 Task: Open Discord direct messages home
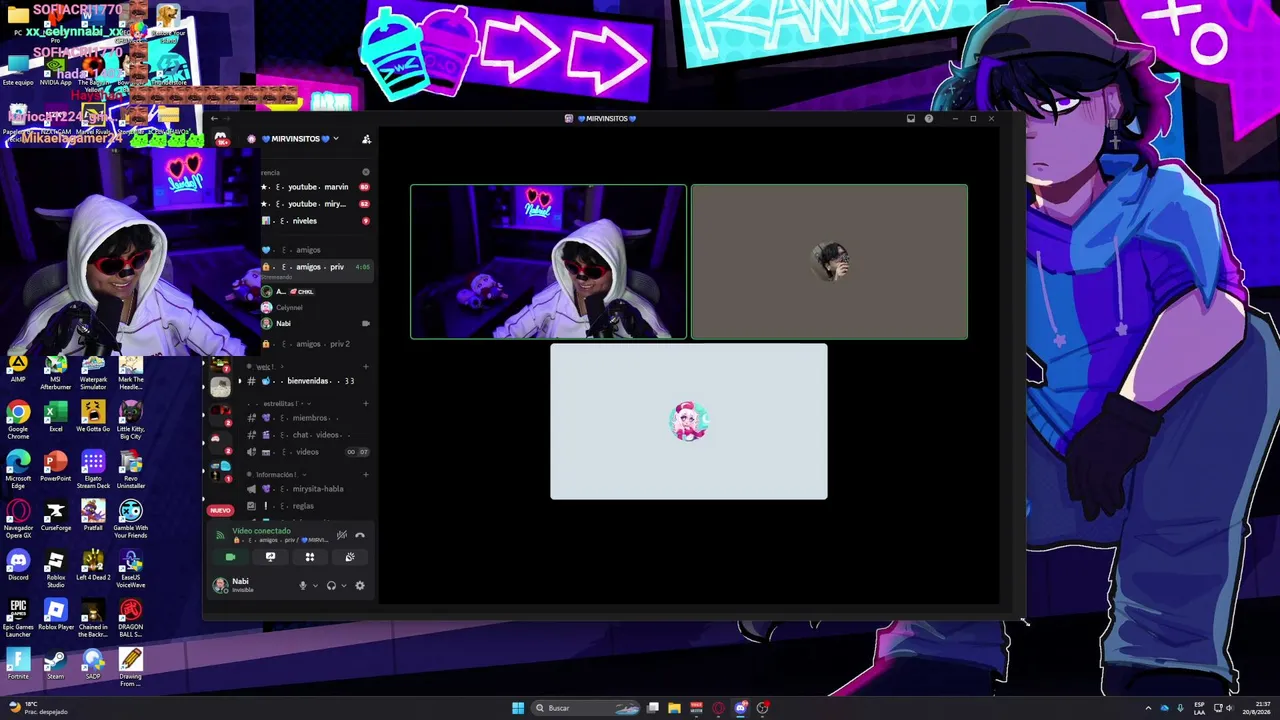(221, 139)
